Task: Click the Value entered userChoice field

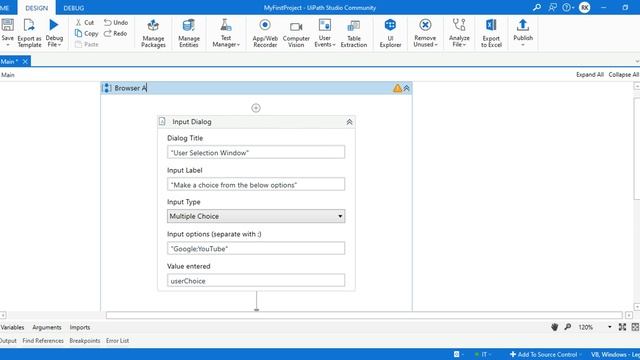Action: pos(256,280)
